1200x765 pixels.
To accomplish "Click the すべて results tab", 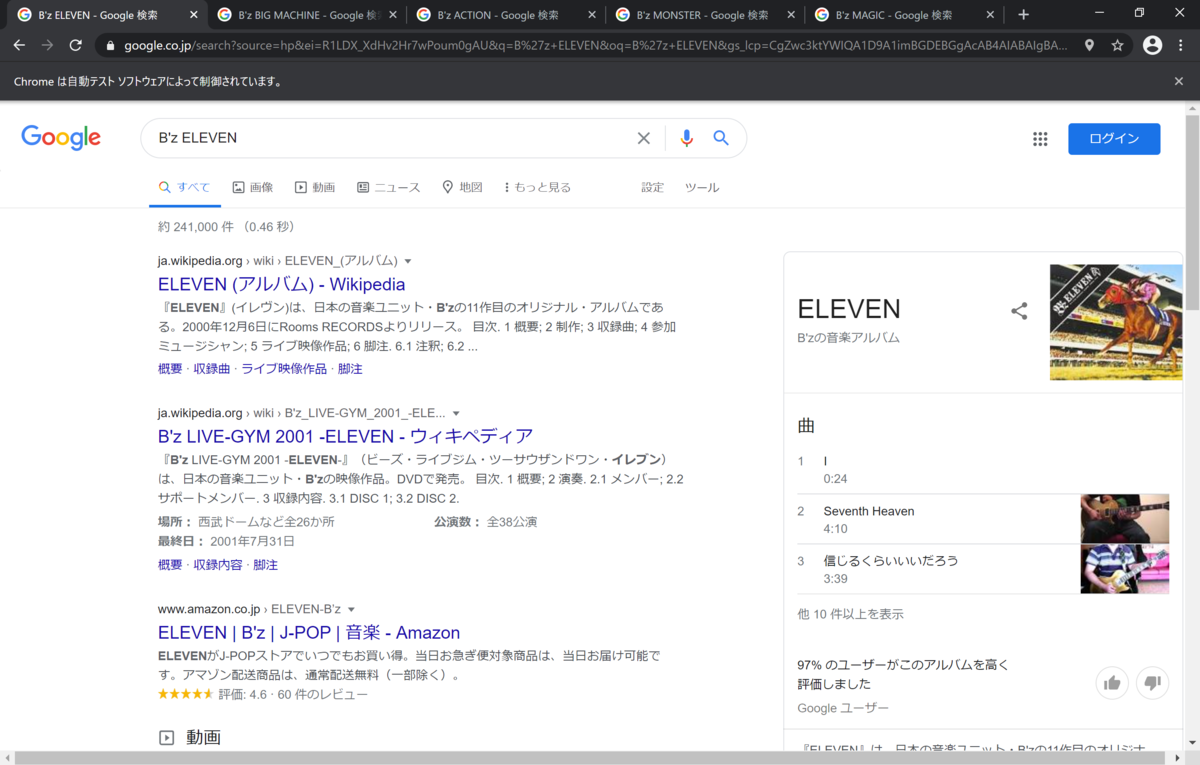I will click(x=185, y=187).
